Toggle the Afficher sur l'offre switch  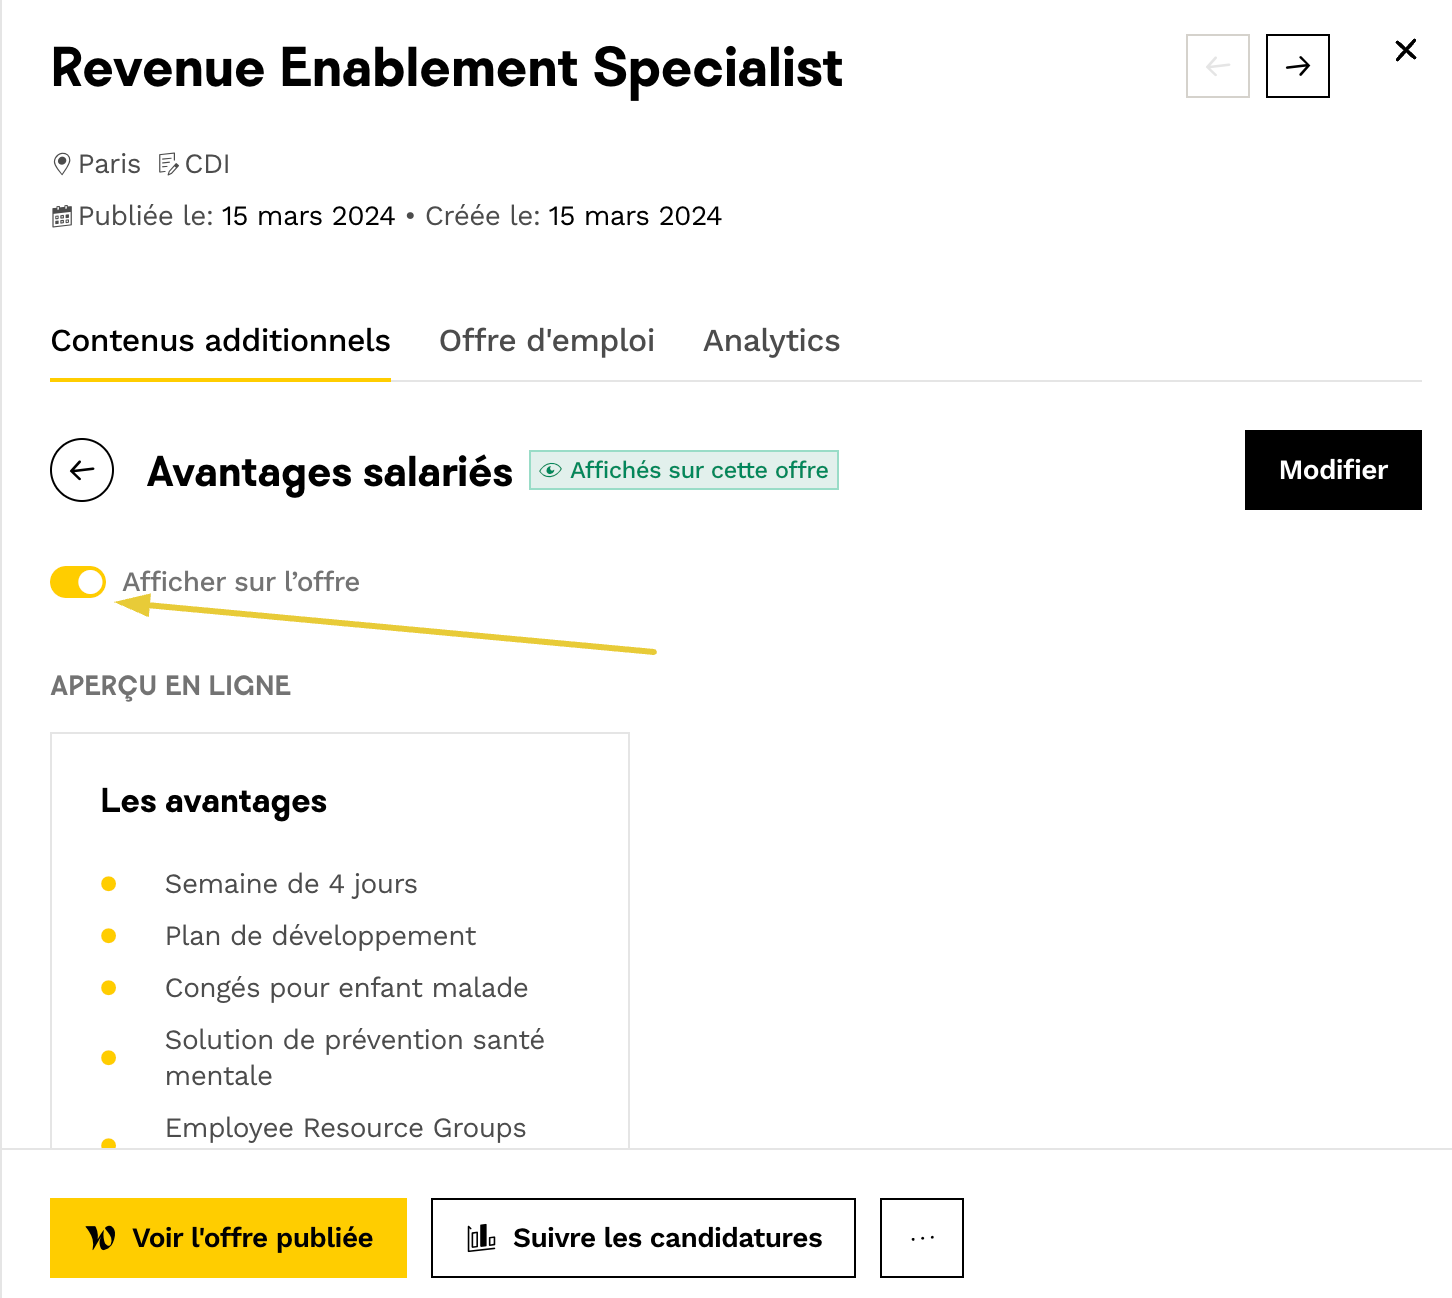point(78,582)
